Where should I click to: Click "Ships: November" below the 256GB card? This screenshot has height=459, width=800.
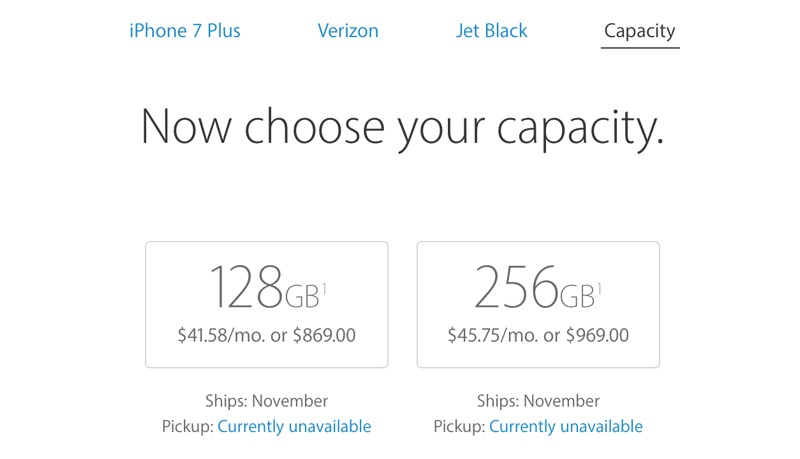pyautogui.click(x=538, y=401)
